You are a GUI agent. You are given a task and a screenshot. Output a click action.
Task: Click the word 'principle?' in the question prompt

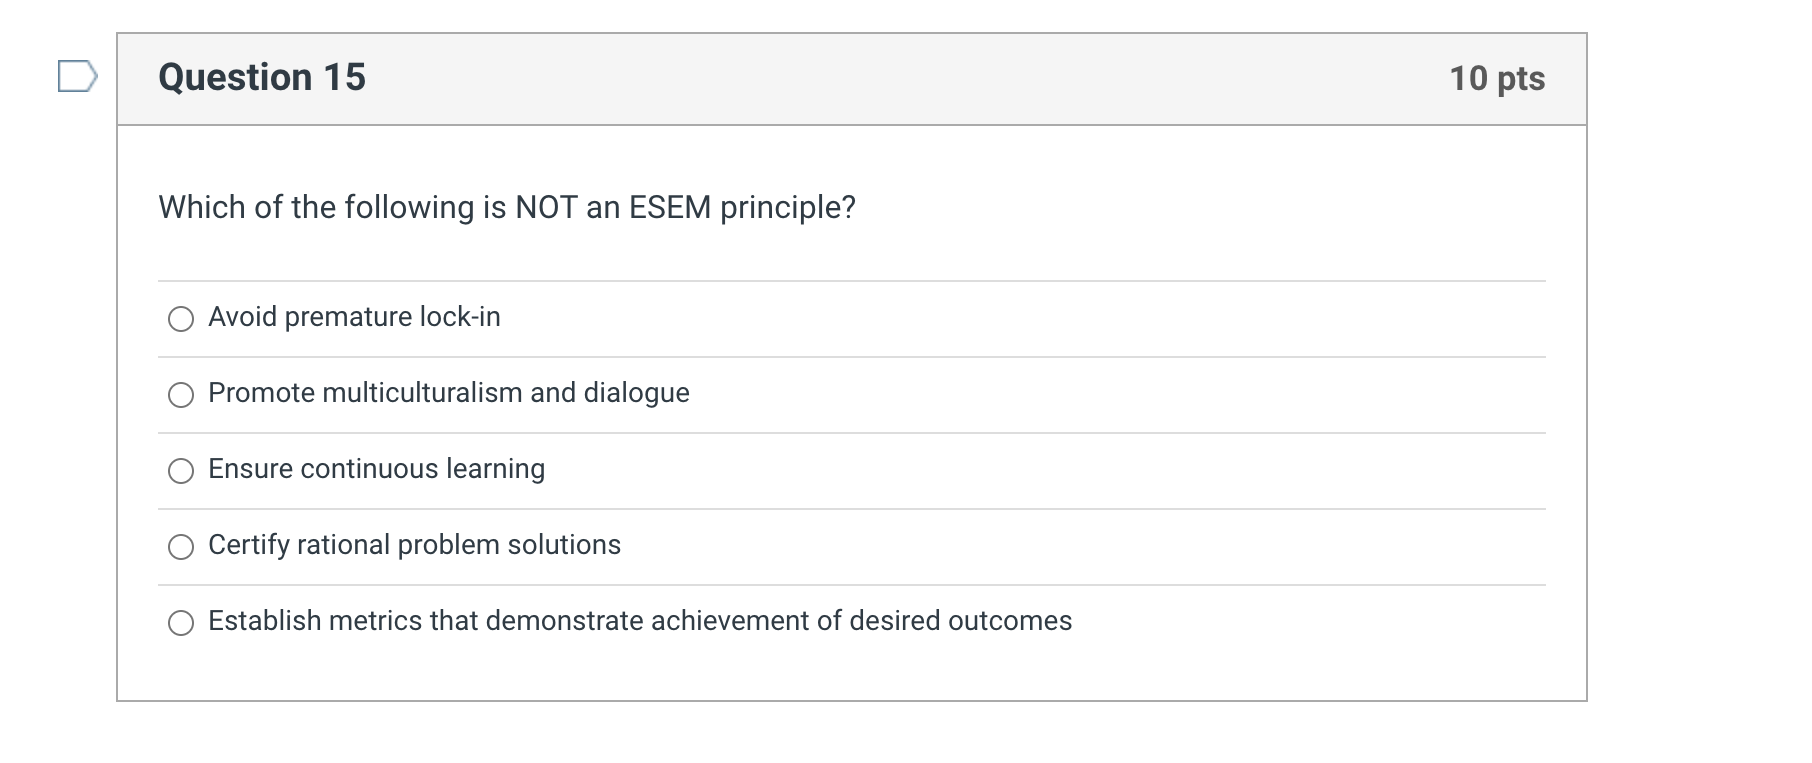coord(788,207)
